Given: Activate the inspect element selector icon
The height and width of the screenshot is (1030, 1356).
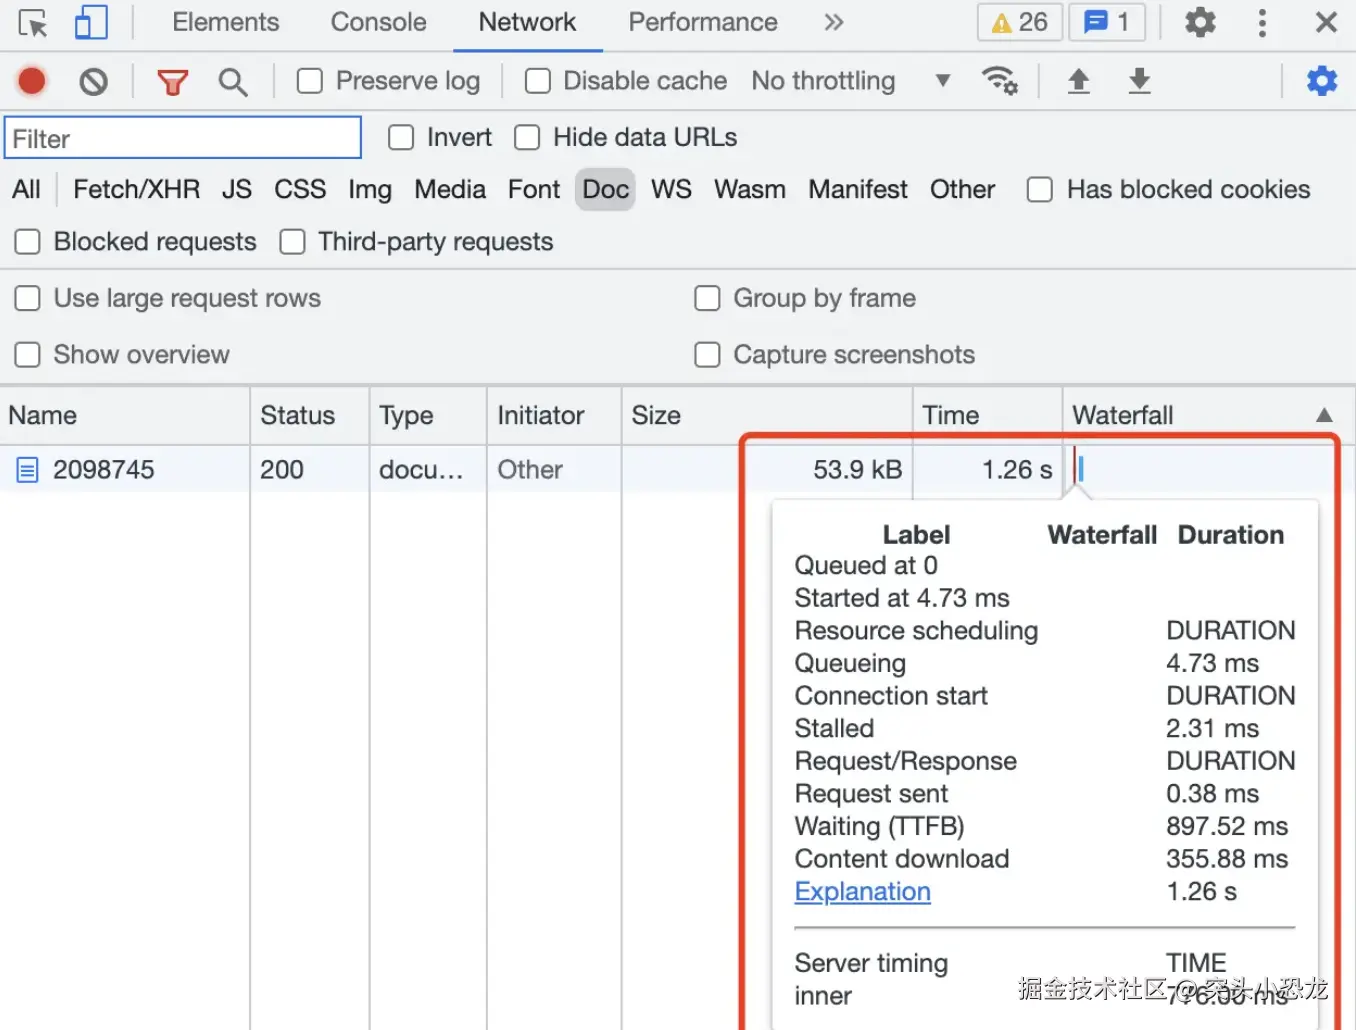Looking at the screenshot, I should (x=32, y=23).
